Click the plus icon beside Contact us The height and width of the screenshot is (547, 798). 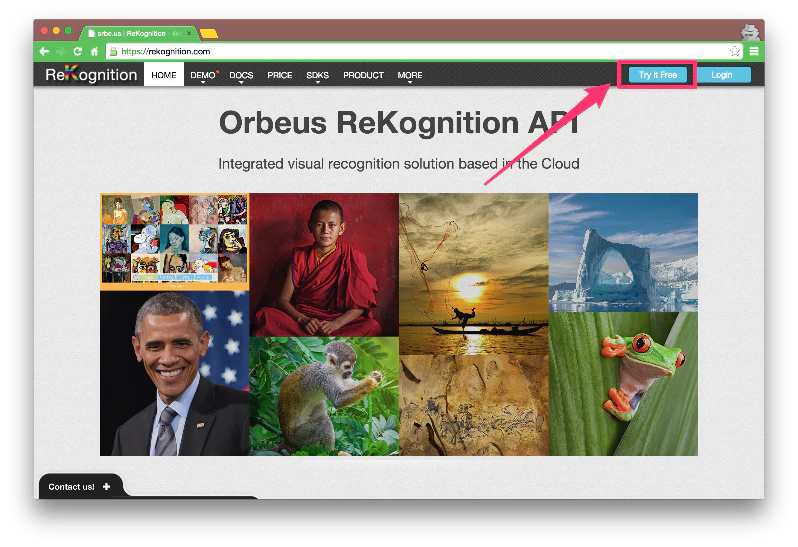pos(106,486)
